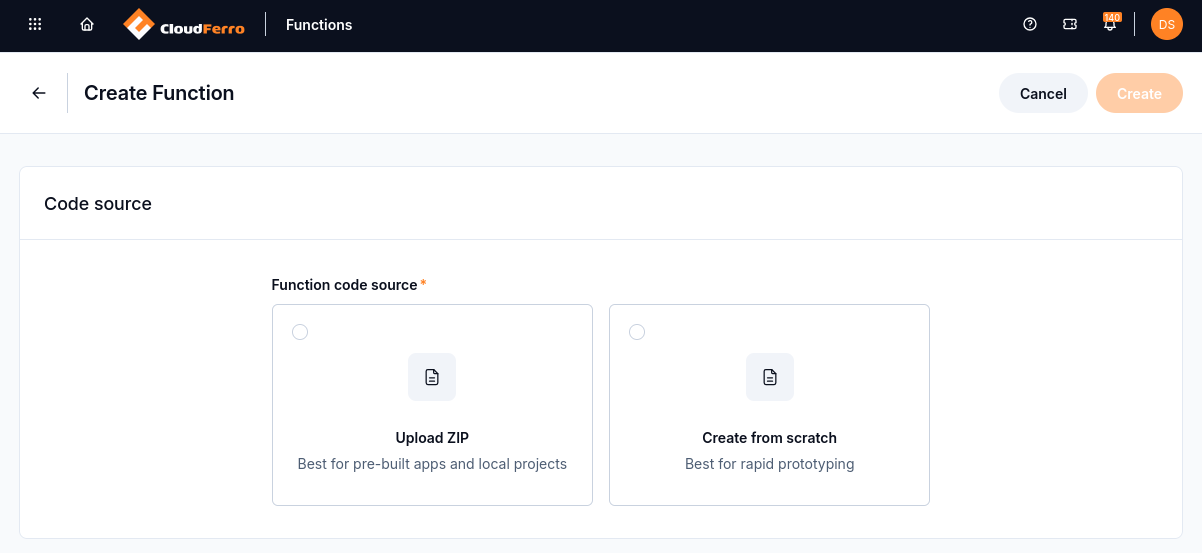Click 'Best for pre-built apps and local projects'
The image size is (1202, 553).
click(x=432, y=464)
